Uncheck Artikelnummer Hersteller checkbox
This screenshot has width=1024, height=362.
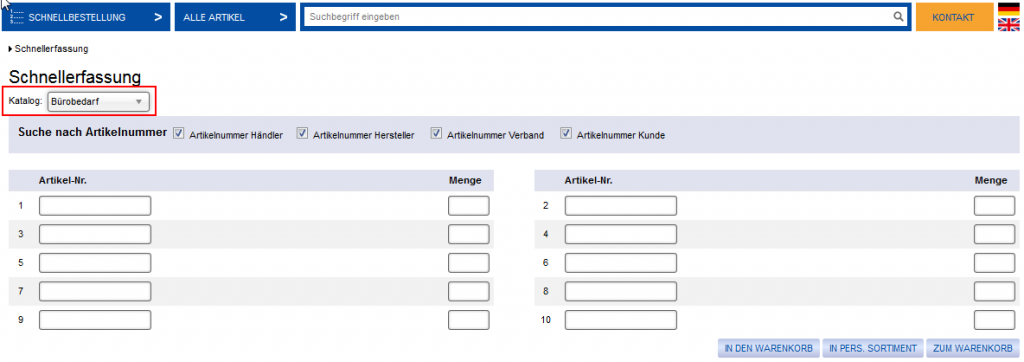(x=302, y=133)
